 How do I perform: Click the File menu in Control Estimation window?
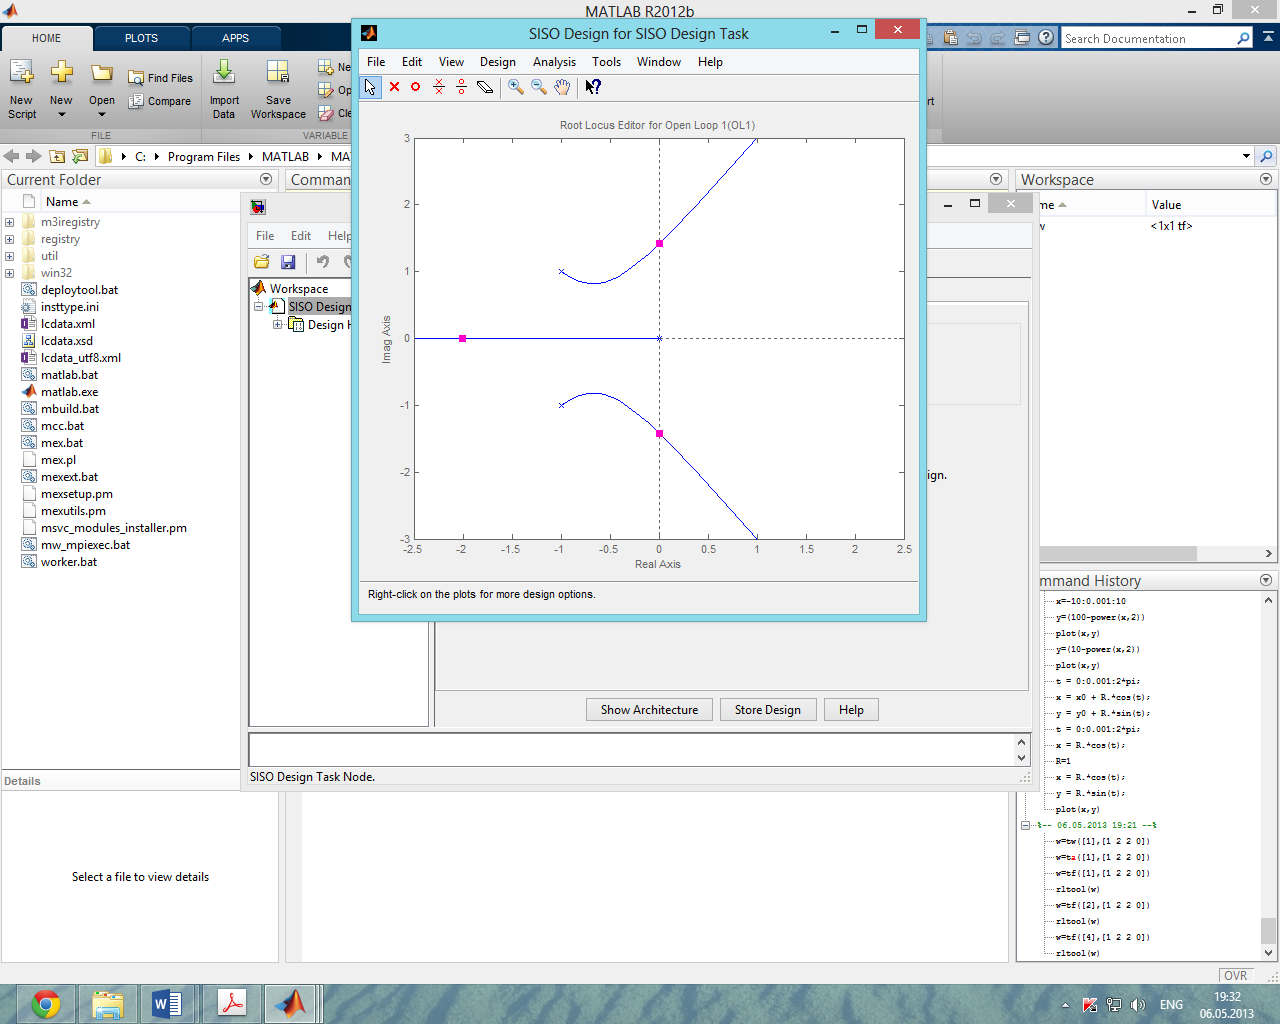265,236
